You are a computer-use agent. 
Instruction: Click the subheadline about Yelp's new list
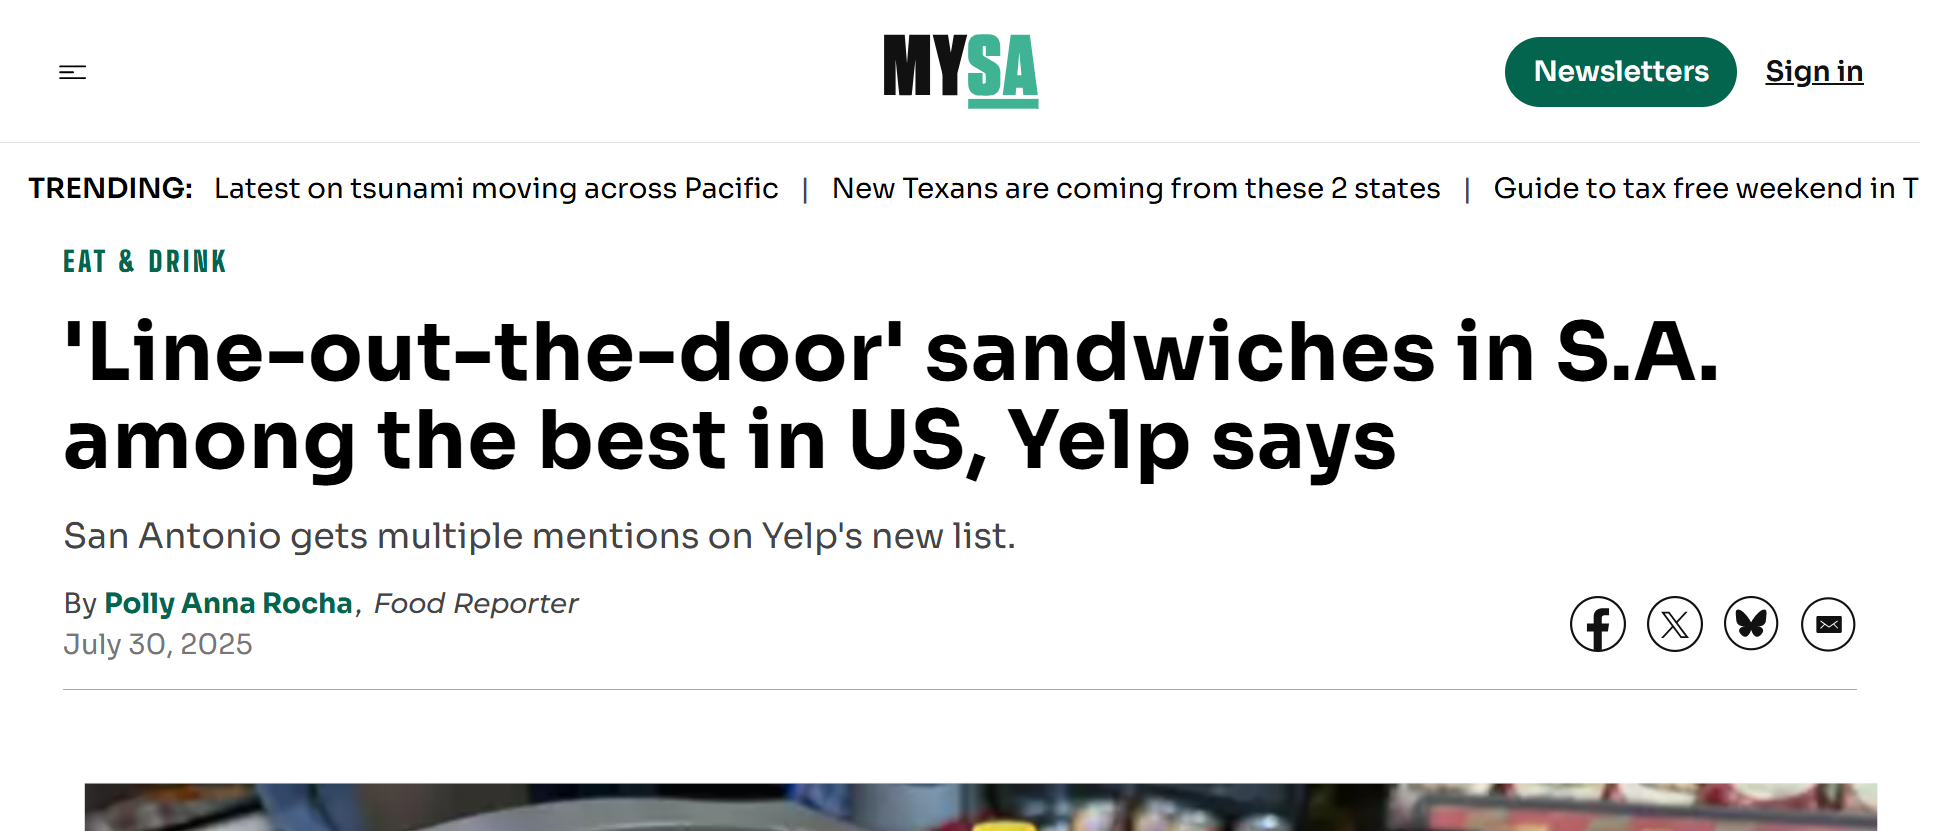click(x=539, y=536)
